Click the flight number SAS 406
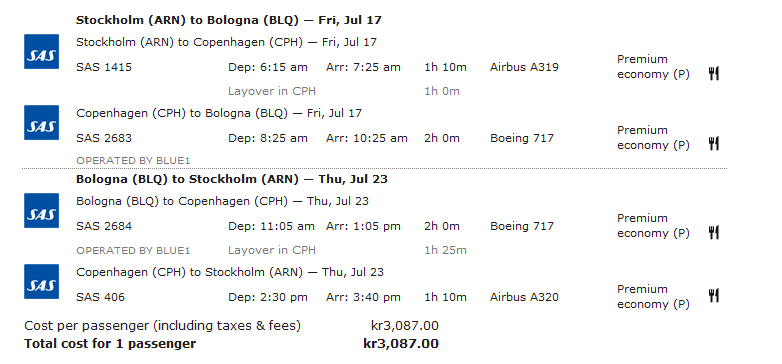The image size is (782, 364). click(100, 298)
